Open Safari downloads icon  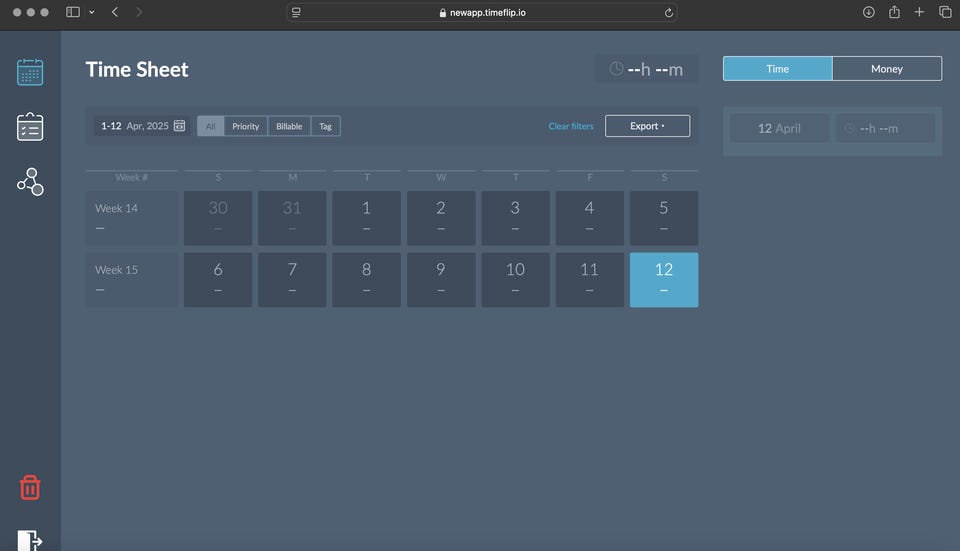[x=868, y=12]
